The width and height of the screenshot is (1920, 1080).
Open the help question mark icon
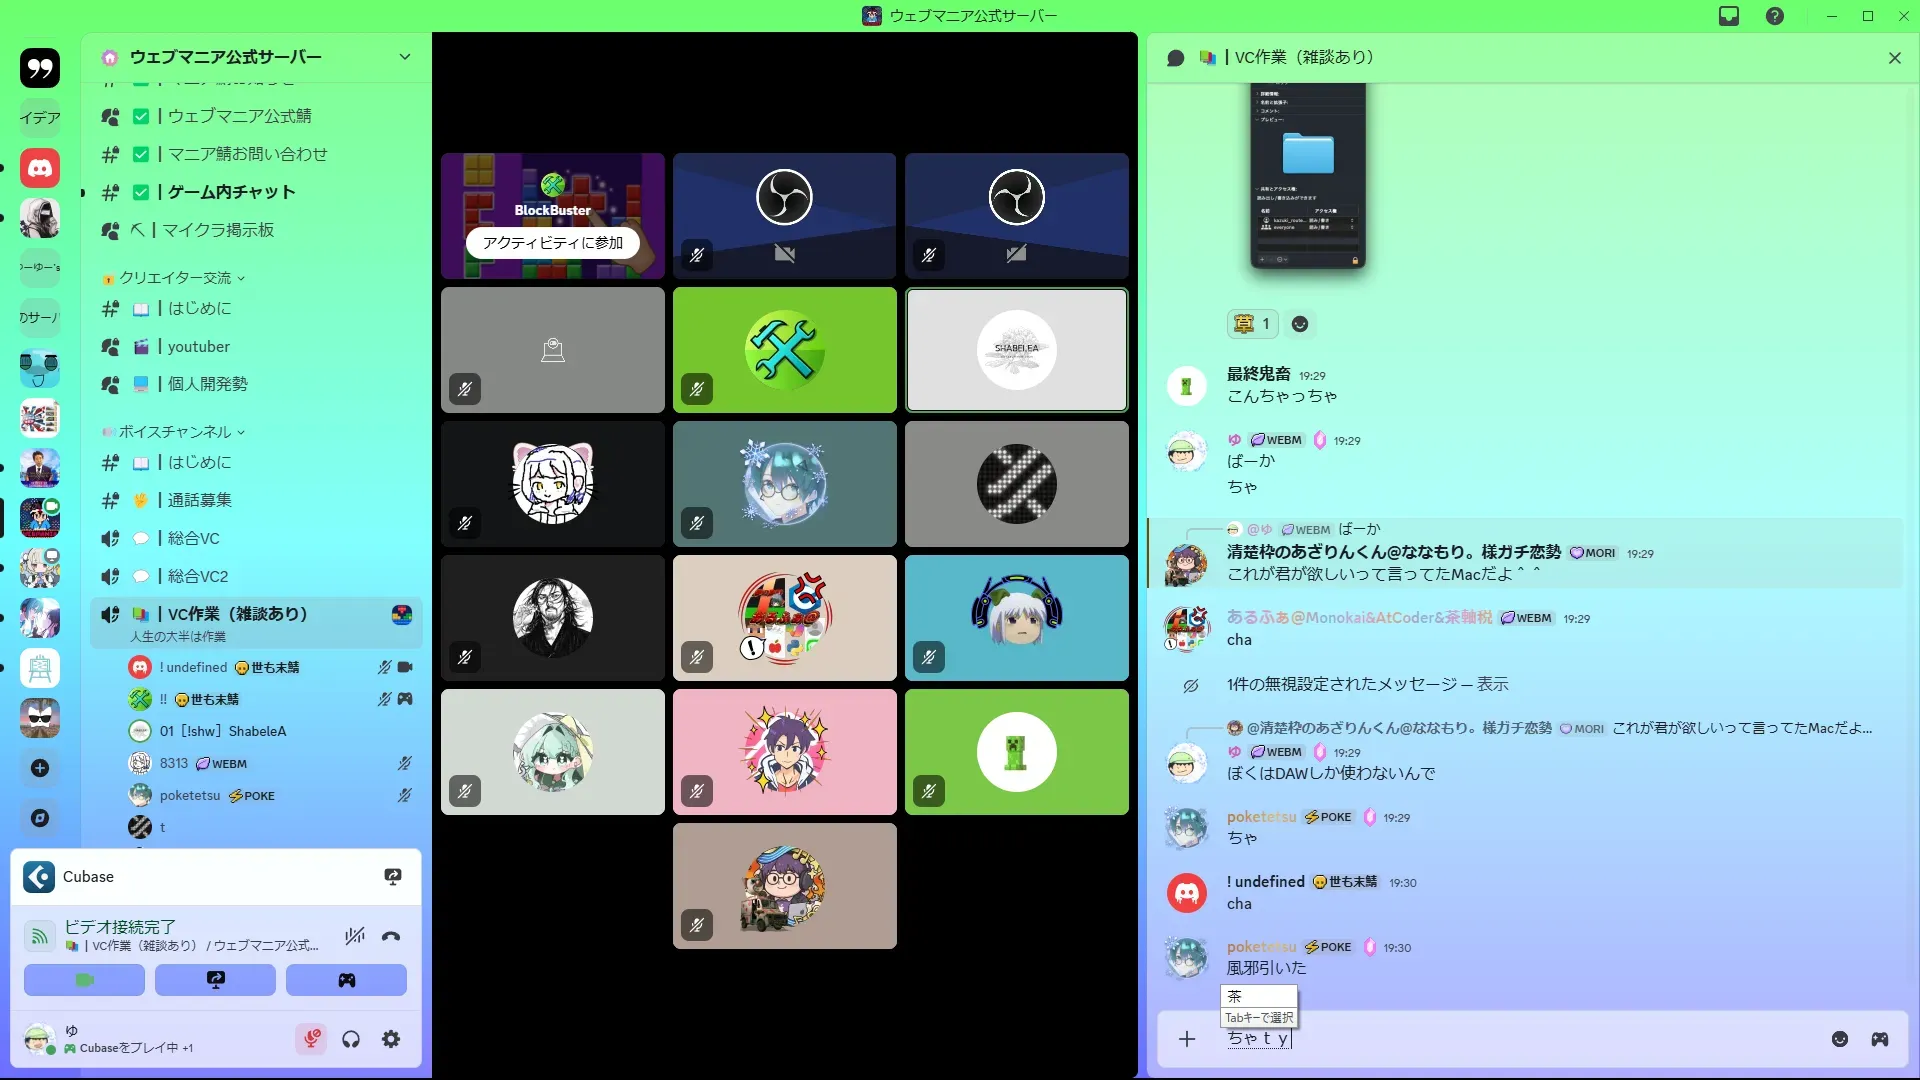point(1775,16)
